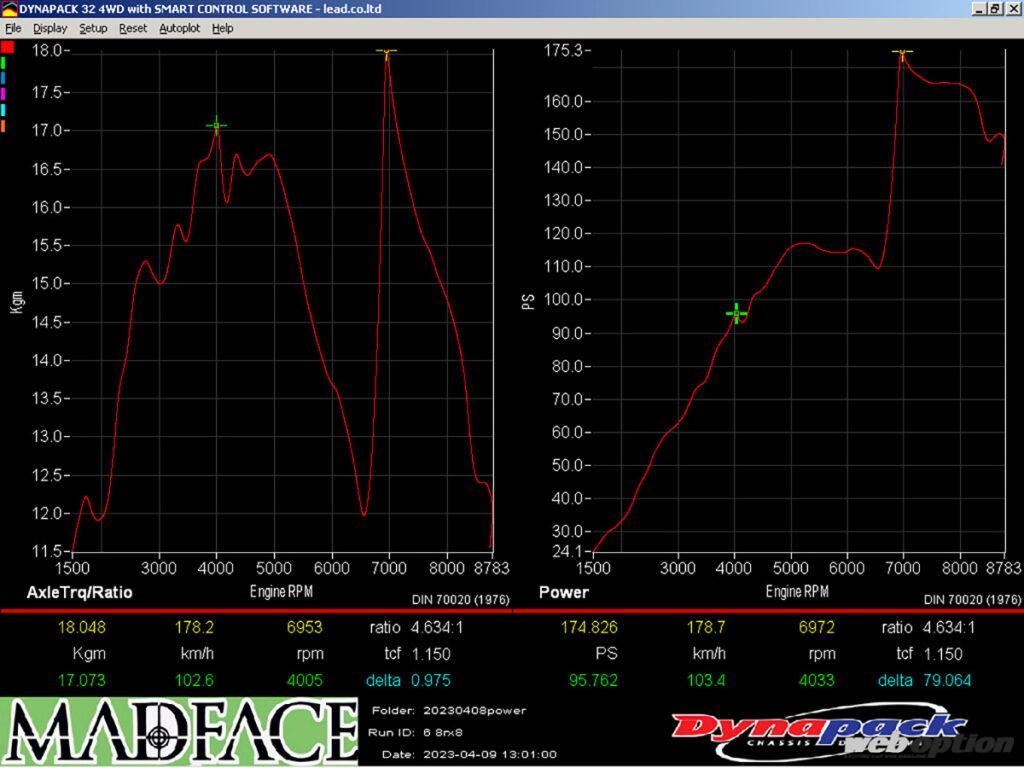
Task: Open the Display menu
Action: pos(50,28)
